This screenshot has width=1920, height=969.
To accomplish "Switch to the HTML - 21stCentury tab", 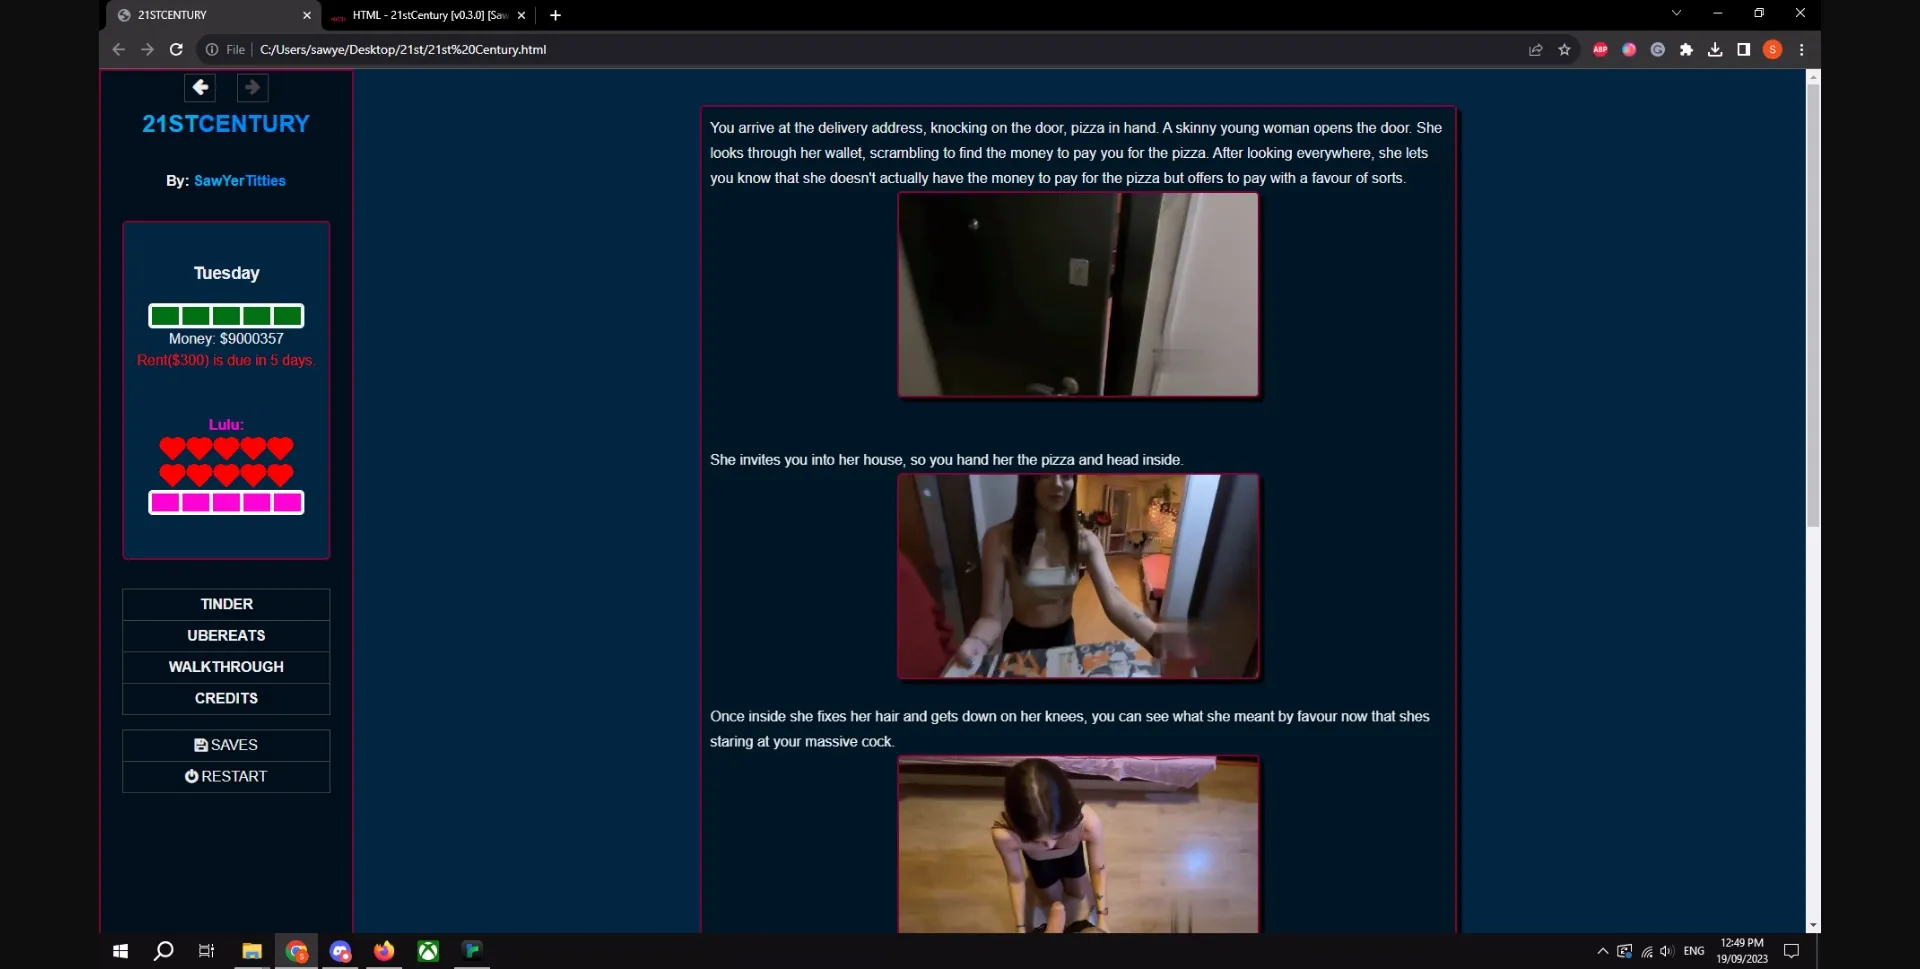I will point(430,15).
